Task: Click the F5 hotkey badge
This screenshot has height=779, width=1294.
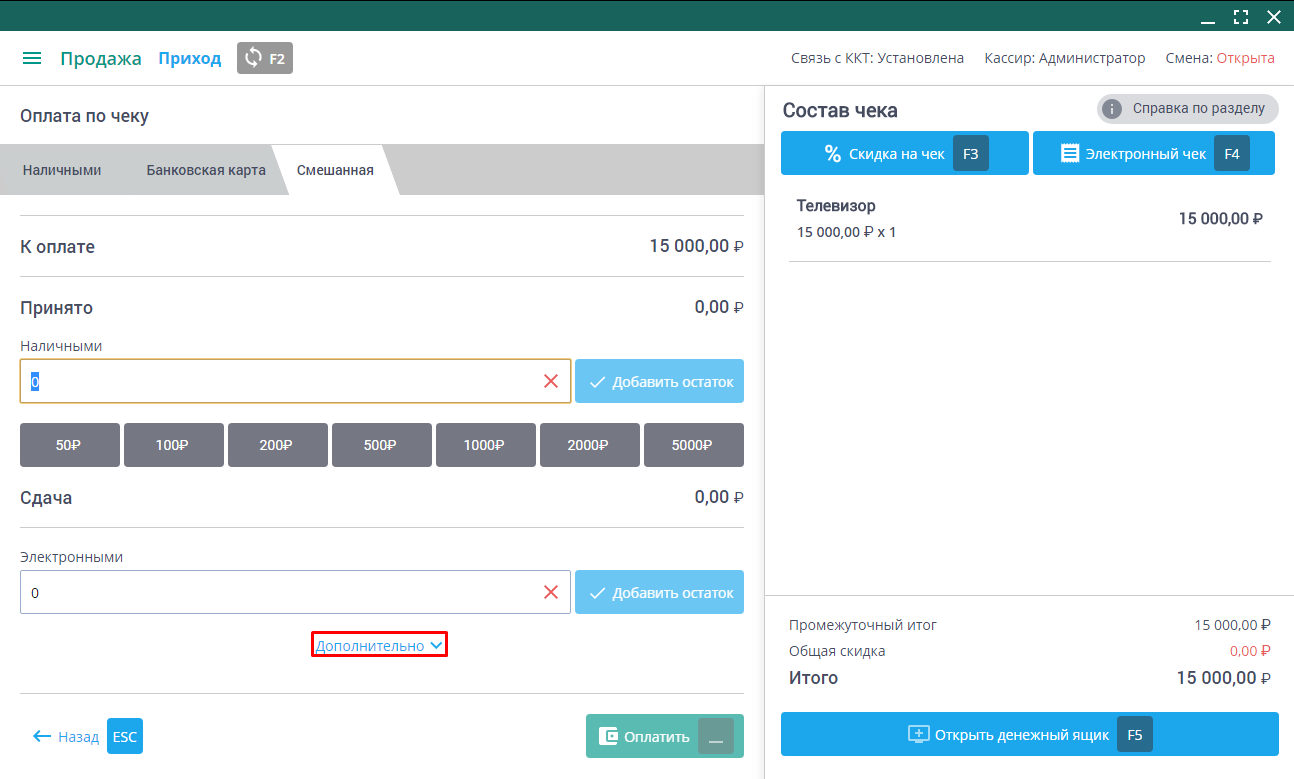Action: (1135, 734)
